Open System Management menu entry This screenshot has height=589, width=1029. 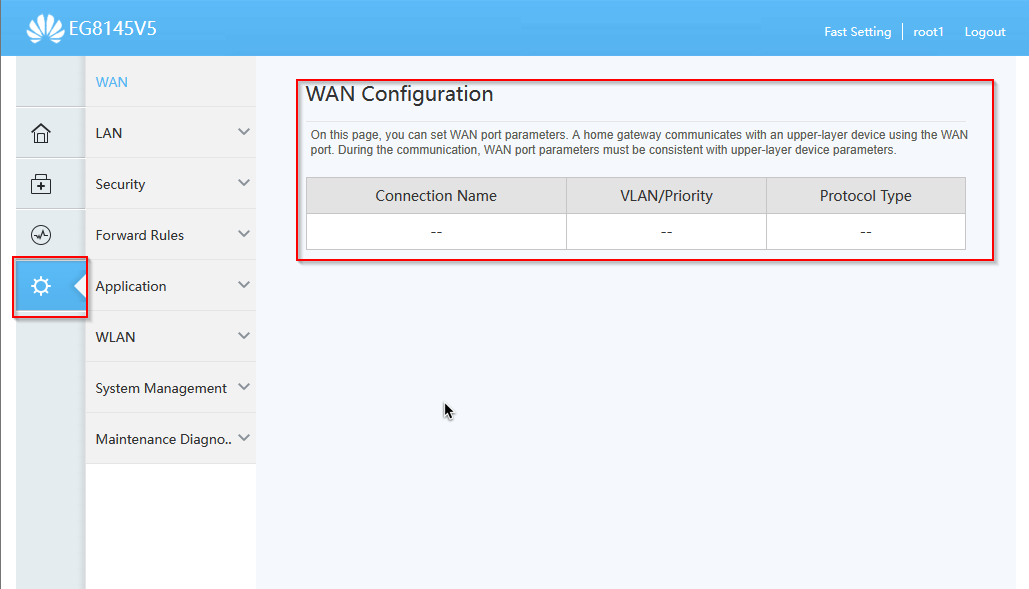pyautogui.click(x=171, y=388)
